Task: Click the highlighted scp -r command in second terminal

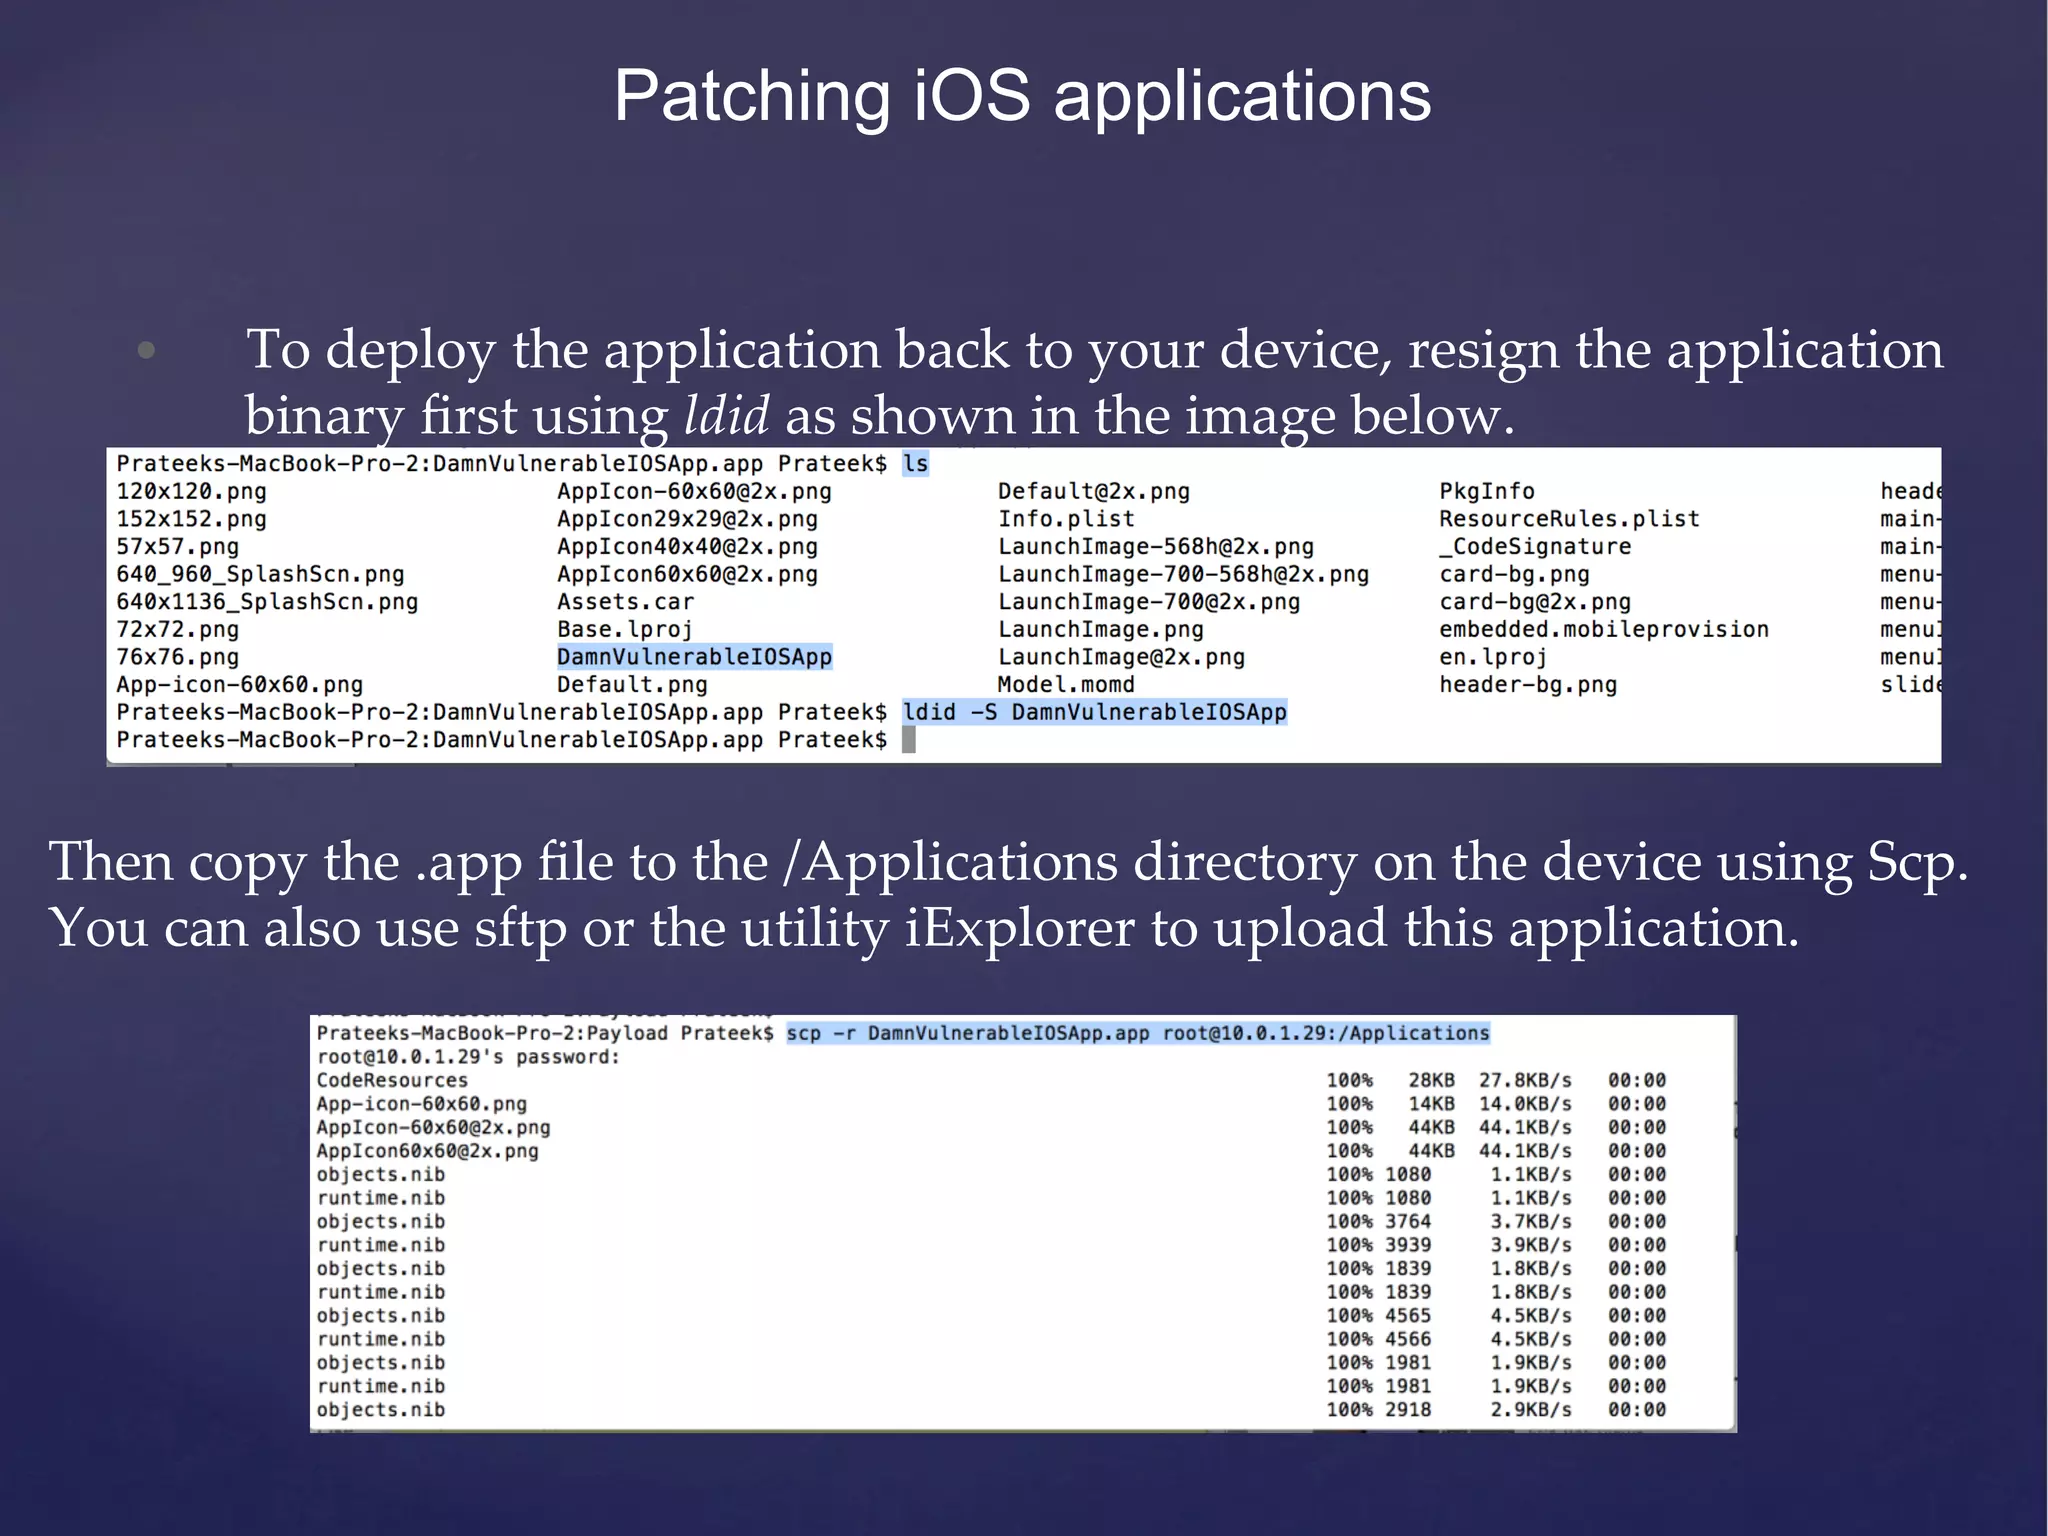Action: point(1138,1033)
